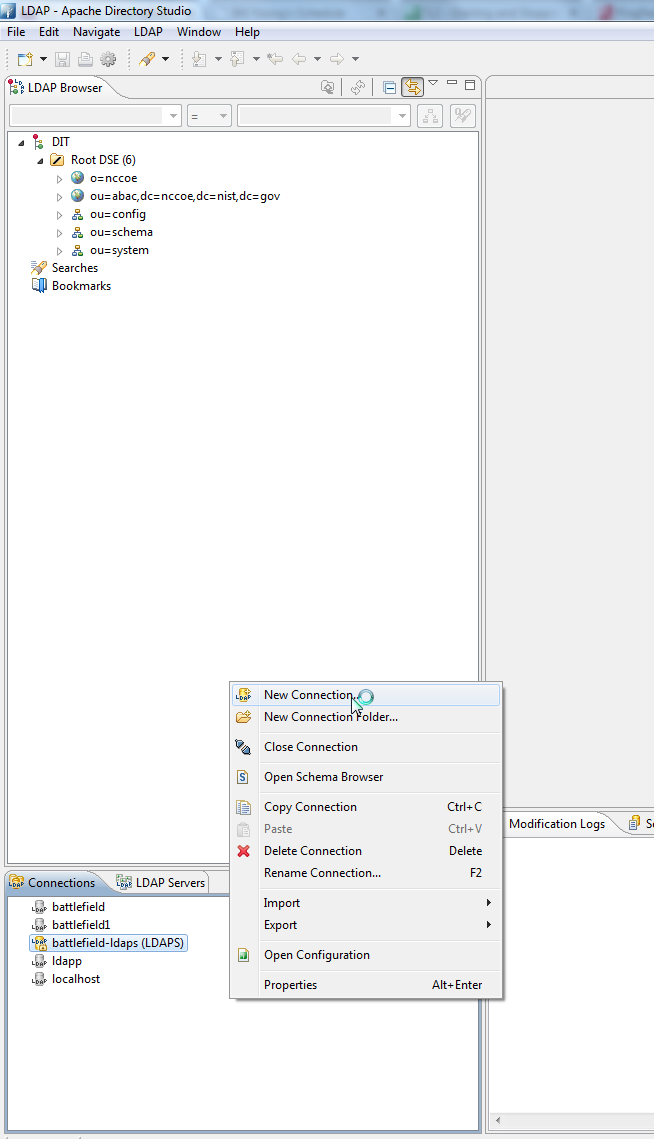Expand ou=abac,dc=nccoe,dc=nist,dc=gov entry

[x=60, y=197]
